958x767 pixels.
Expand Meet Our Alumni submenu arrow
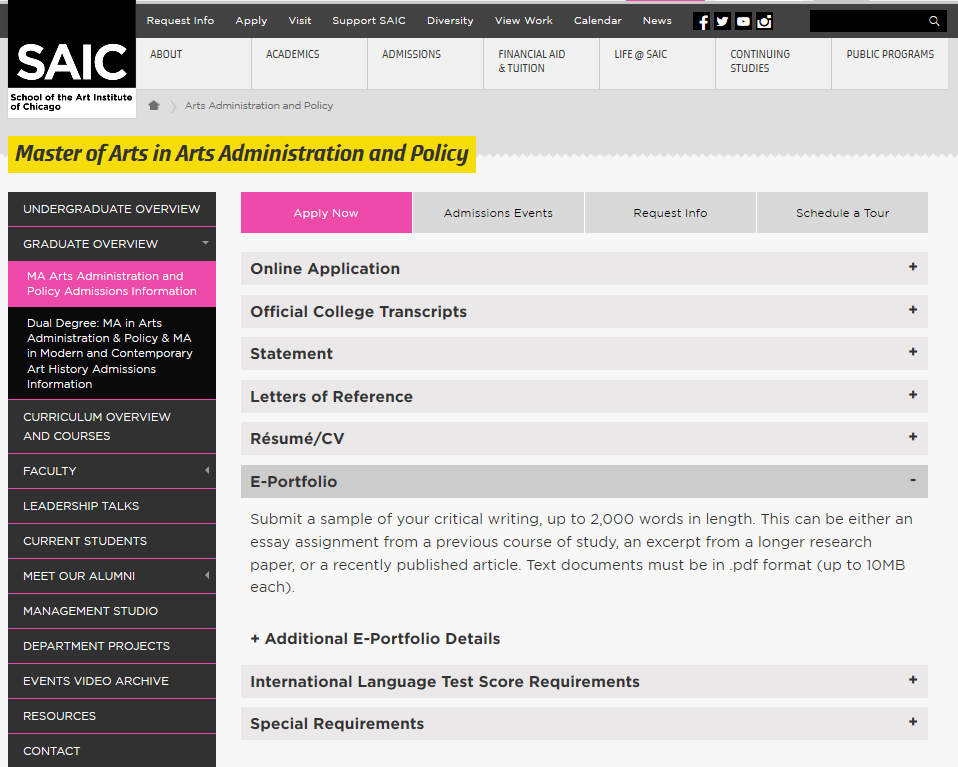(x=207, y=575)
